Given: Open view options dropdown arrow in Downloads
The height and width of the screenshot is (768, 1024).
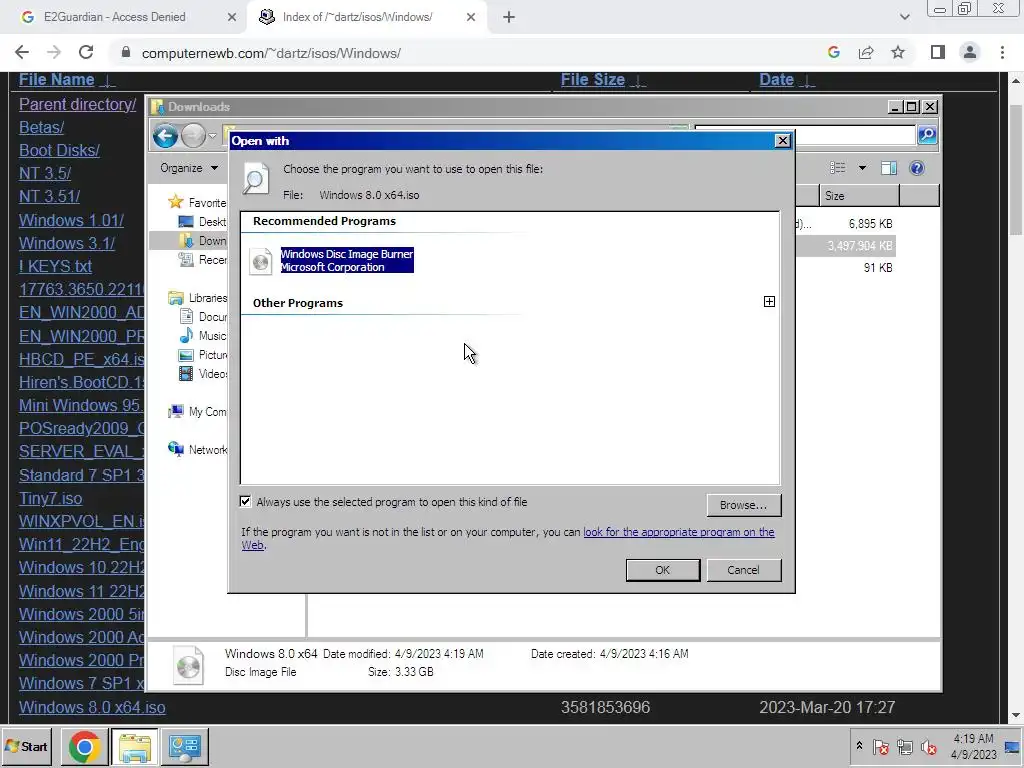Looking at the screenshot, I should [x=862, y=168].
